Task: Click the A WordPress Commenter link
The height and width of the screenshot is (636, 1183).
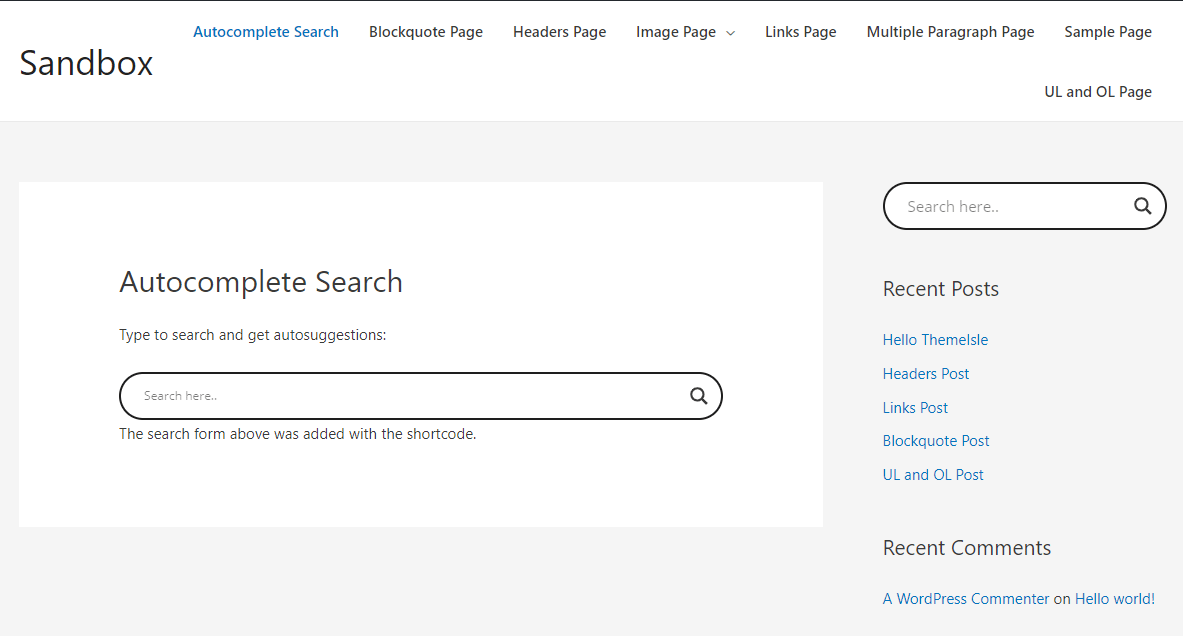Action: [x=965, y=598]
